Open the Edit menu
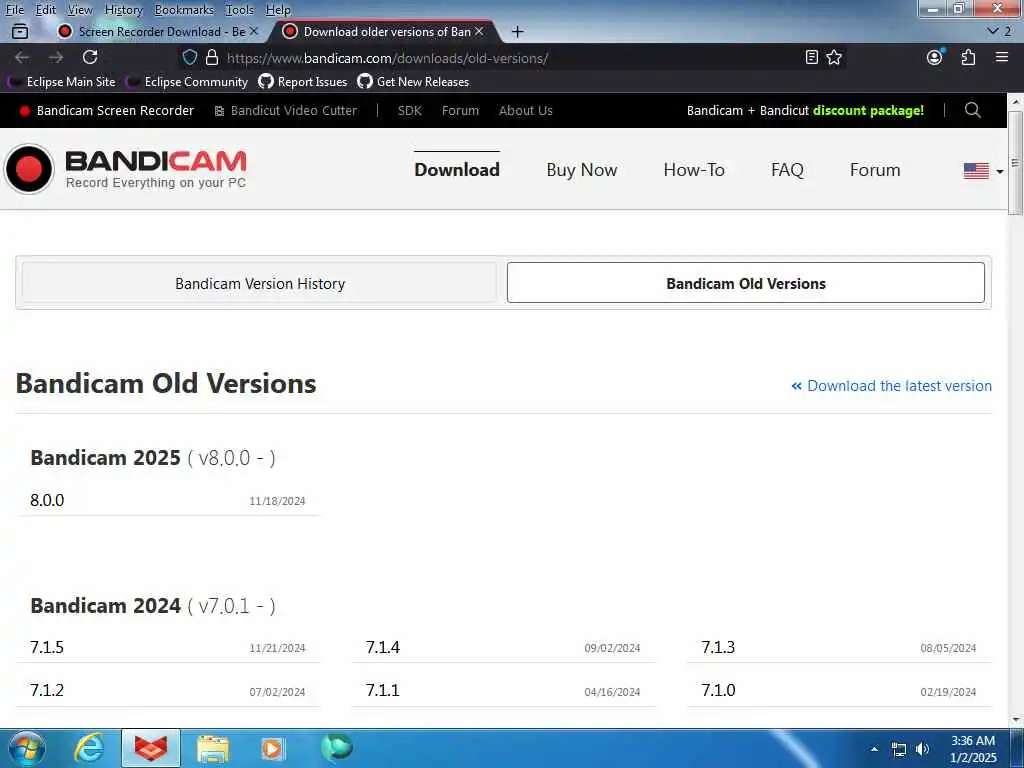1024x768 pixels. 46,10
